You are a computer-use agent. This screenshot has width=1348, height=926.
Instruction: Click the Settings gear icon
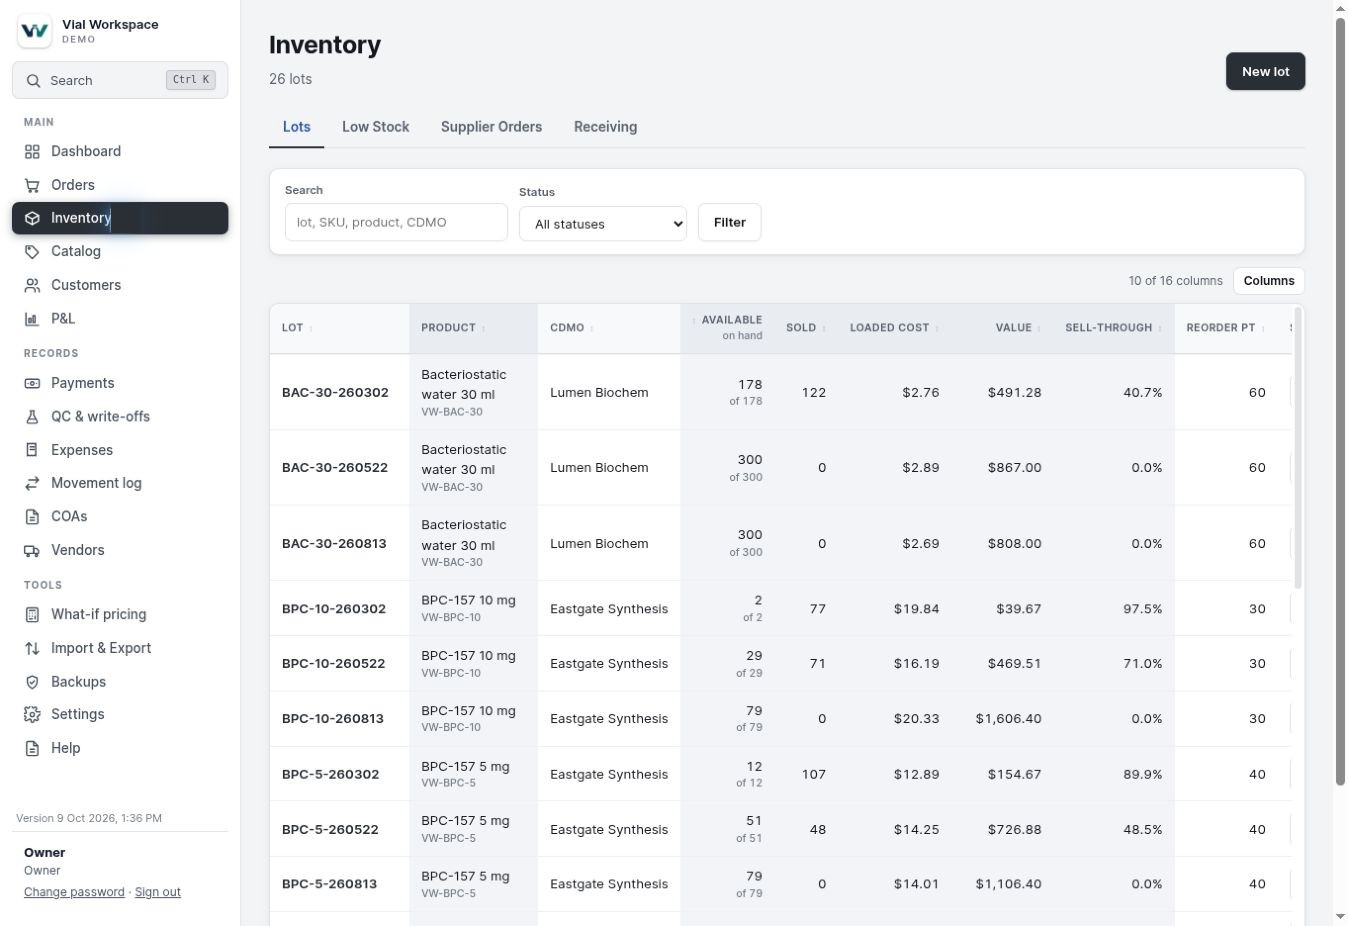click(x=32, y=715)
